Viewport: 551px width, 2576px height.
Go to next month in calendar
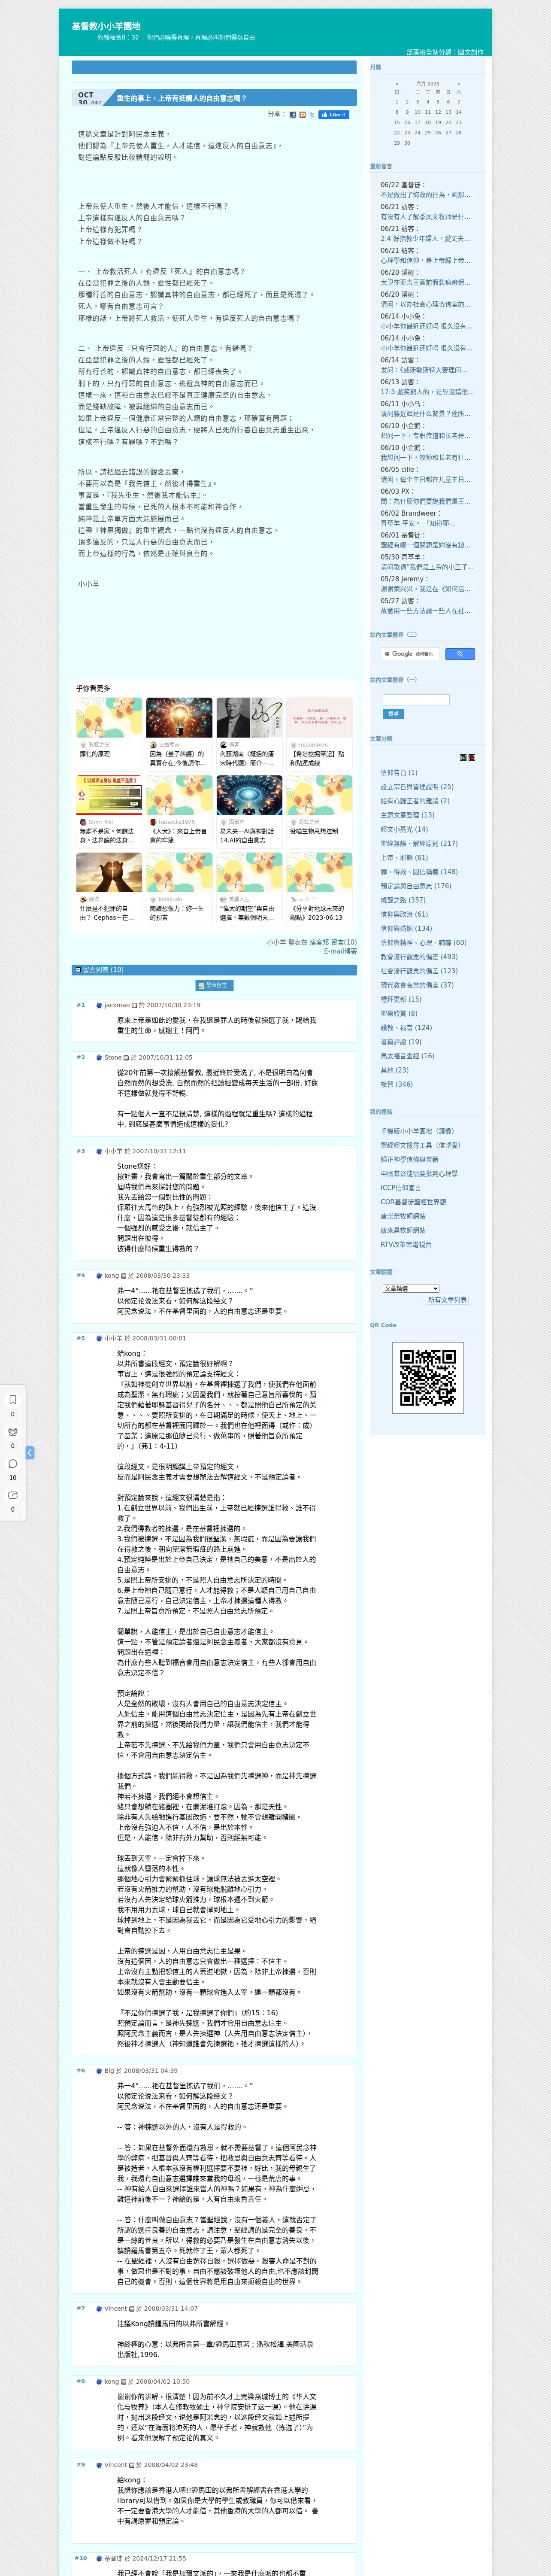pos(459,84)
